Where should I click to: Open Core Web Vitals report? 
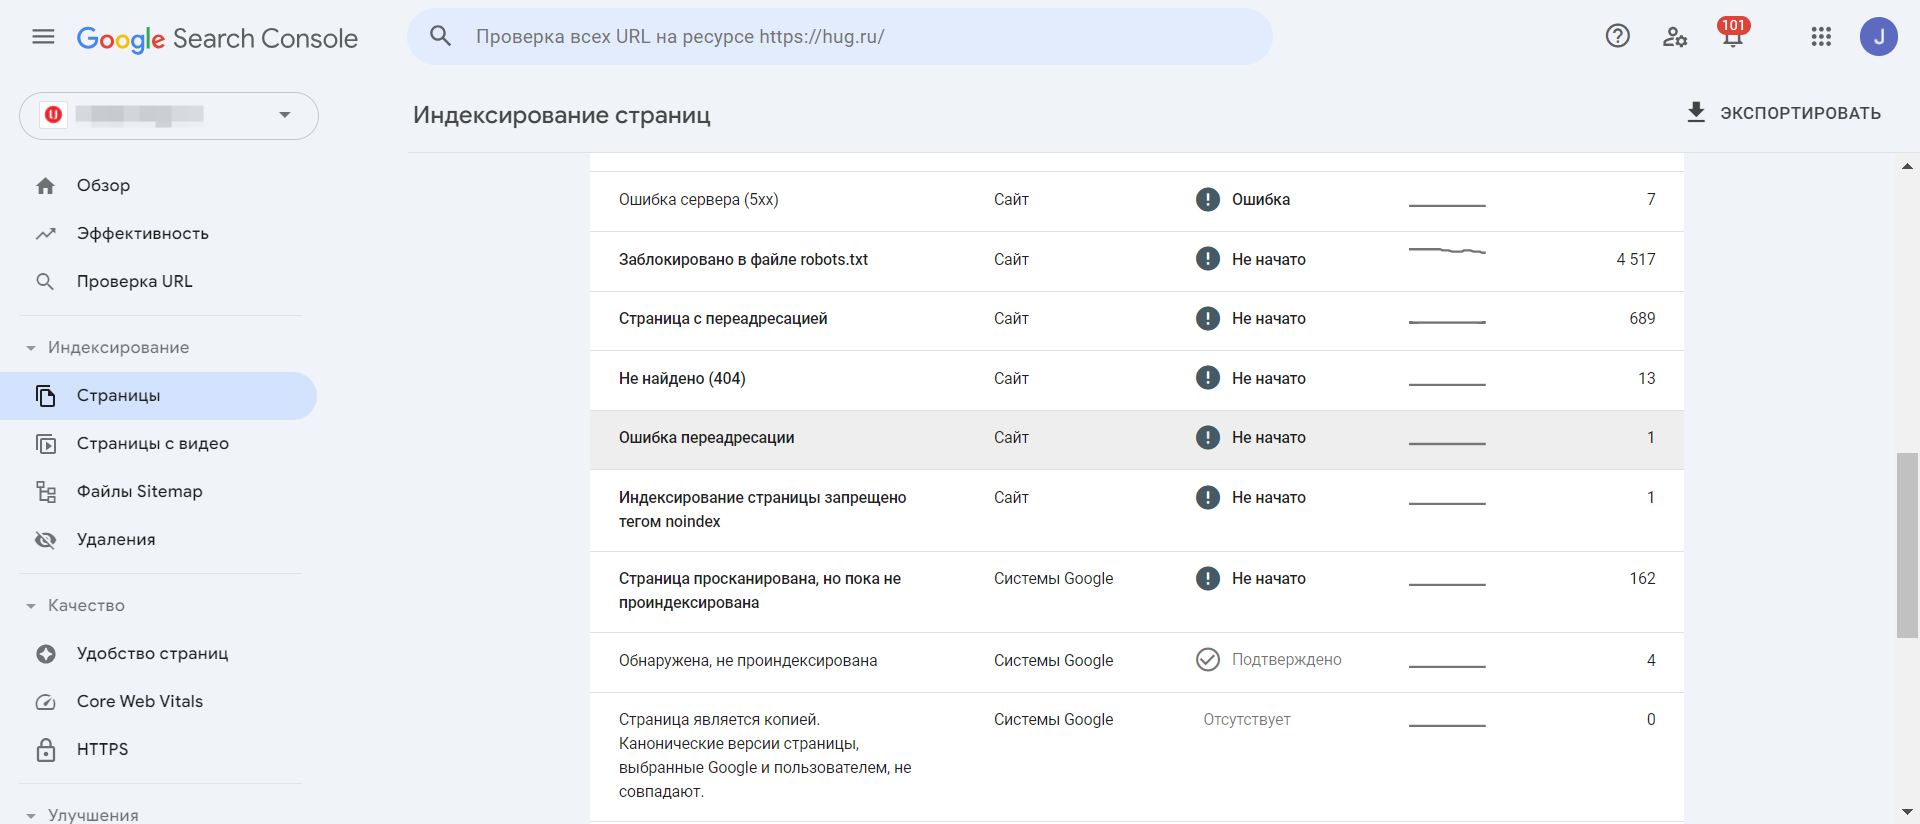[139, 702]
